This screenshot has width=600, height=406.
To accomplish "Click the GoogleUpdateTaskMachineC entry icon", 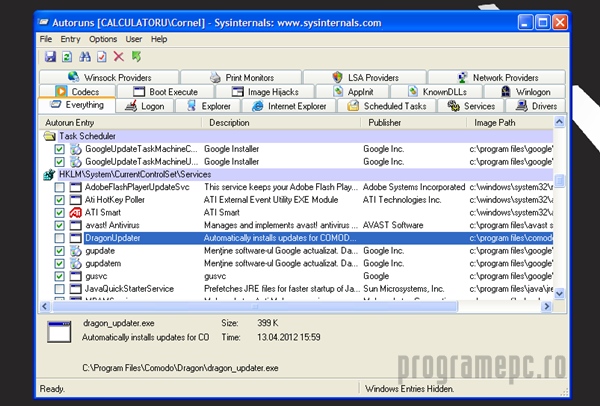I will (x=75, y=149).
